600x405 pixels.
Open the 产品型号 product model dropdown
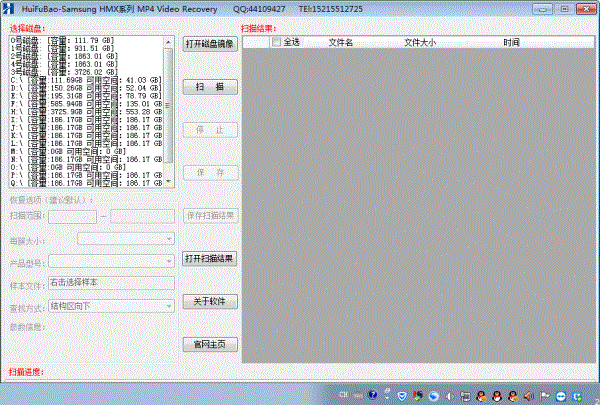111,261
